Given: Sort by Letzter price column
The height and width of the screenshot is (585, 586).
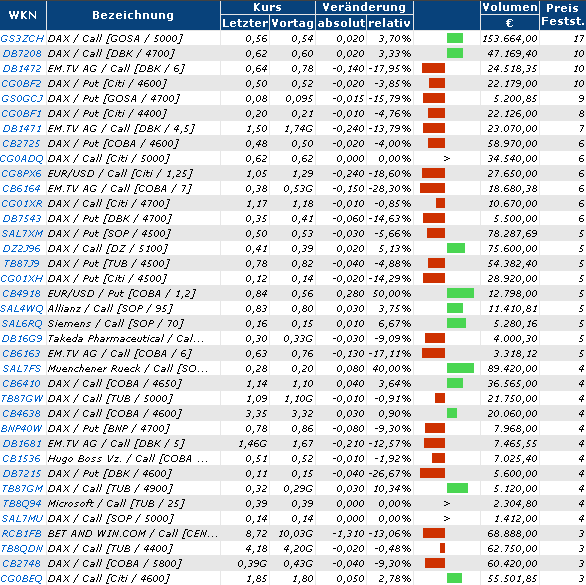Looking at the screenshot, I should (245, 23).
